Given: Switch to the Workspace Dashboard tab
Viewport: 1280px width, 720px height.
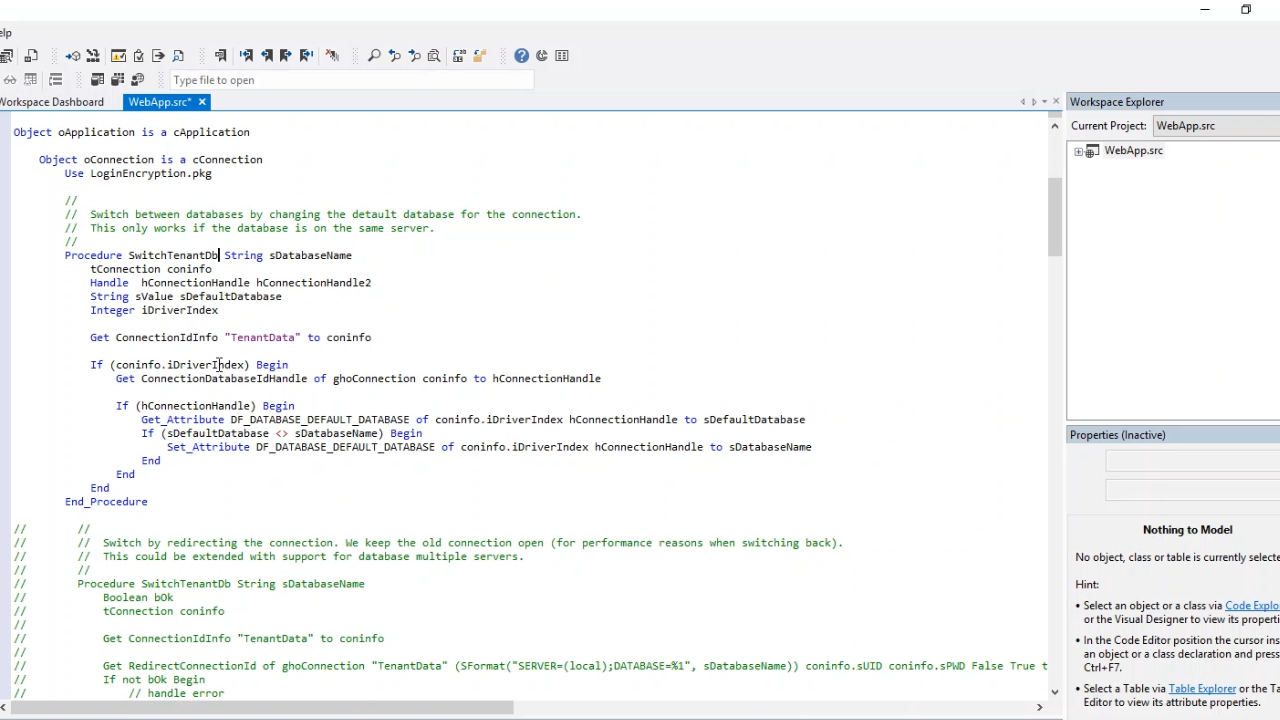Looking at the screenshot, I should [x=52, y=102].
